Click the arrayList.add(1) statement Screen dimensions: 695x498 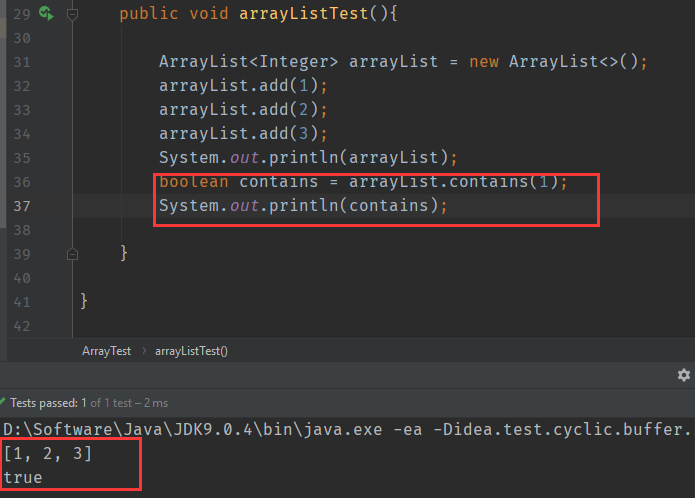pos(243,86)
